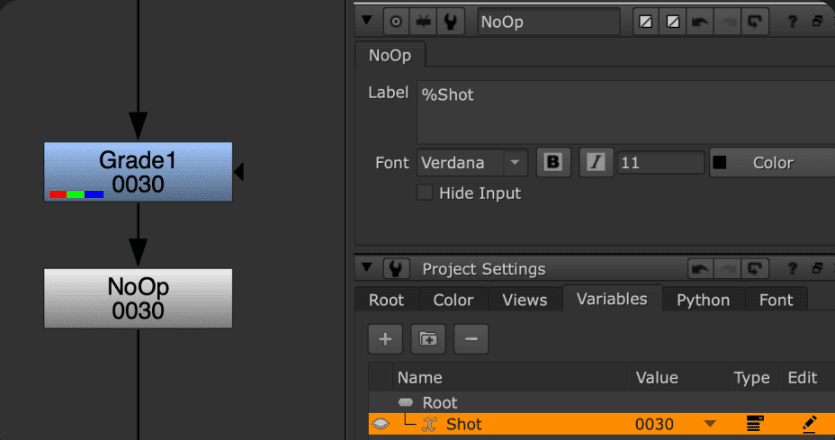
Task: Collapse the Project Settings panel
Action: [366, 269]
